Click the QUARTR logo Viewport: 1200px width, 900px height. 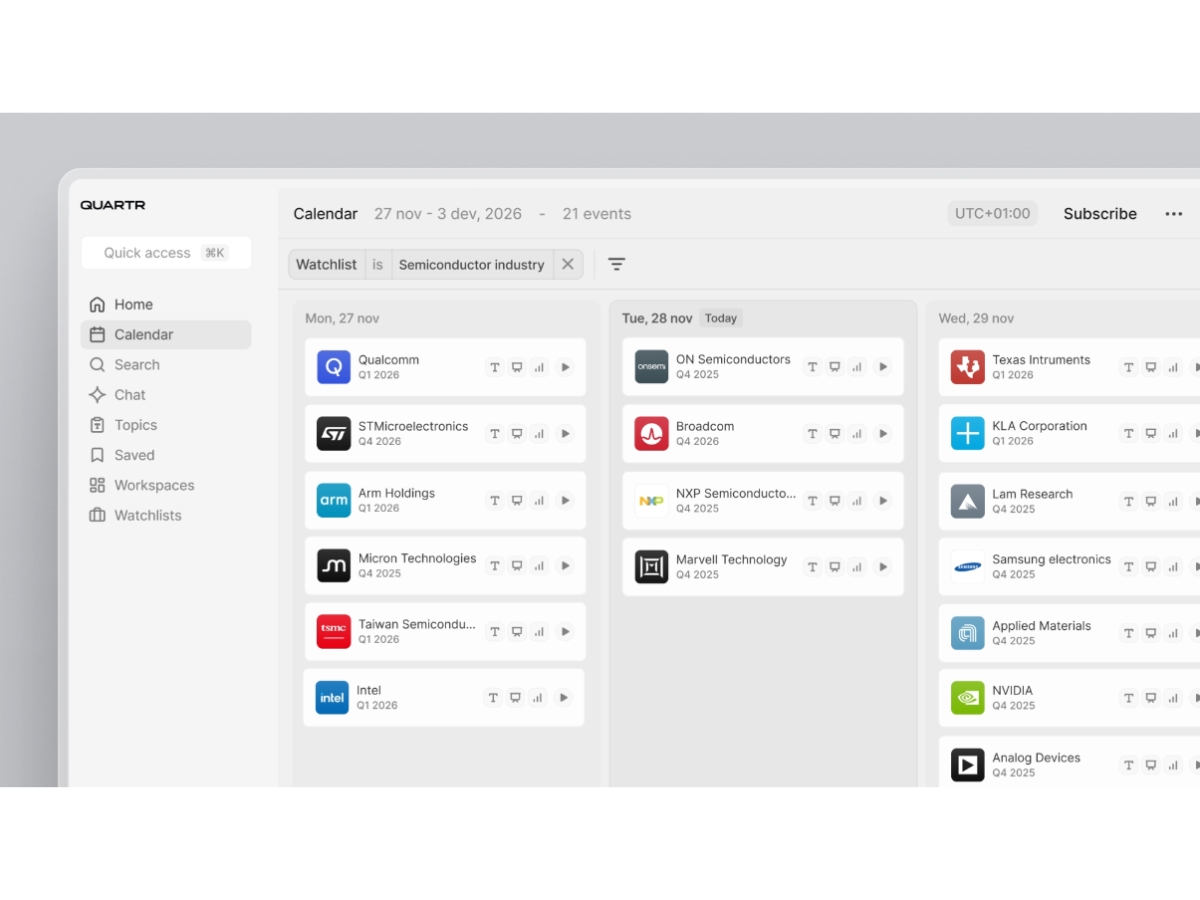coord(113,205)
